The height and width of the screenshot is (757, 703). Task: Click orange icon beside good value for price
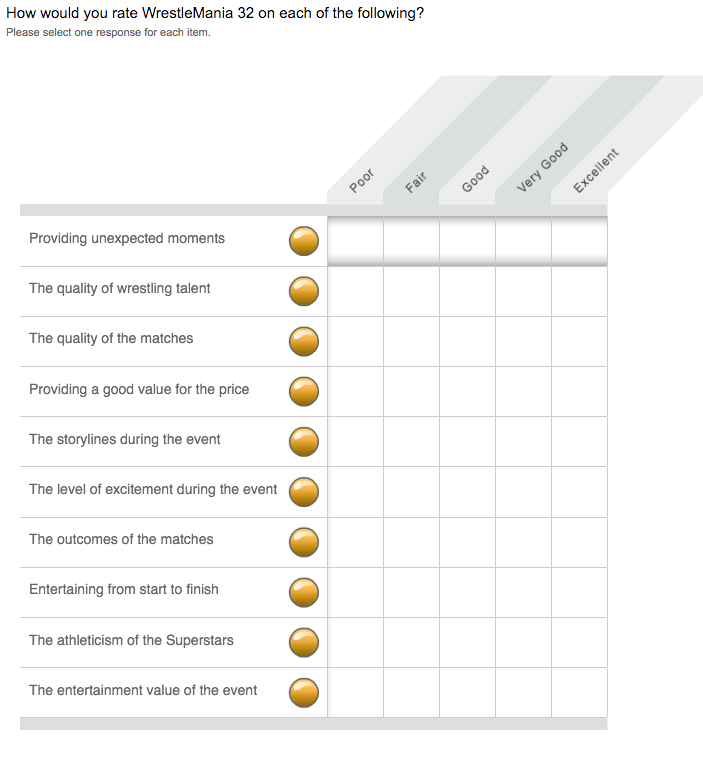304,391
